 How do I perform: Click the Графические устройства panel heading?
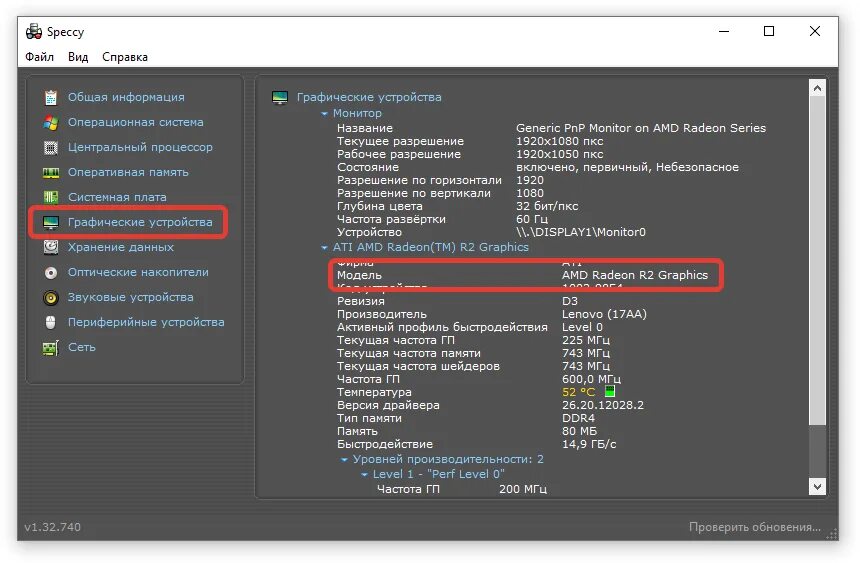[x=369, y=97]
